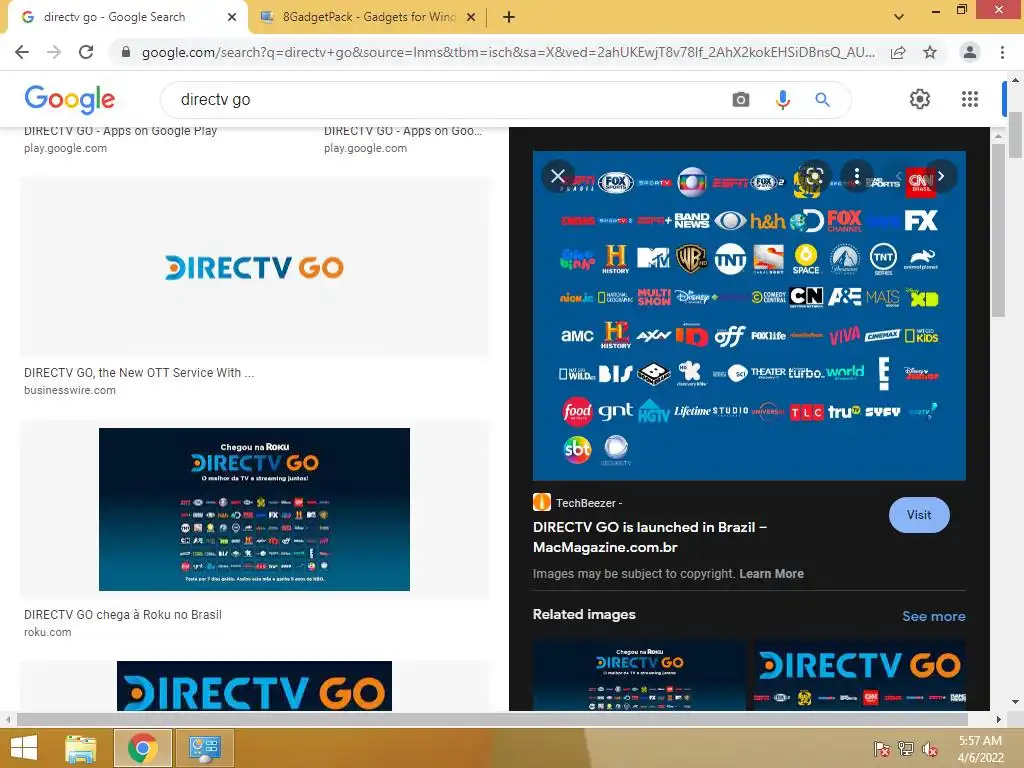Click the URL address bar
This screenshot has height=768, width=1024.
click(507, 52)
